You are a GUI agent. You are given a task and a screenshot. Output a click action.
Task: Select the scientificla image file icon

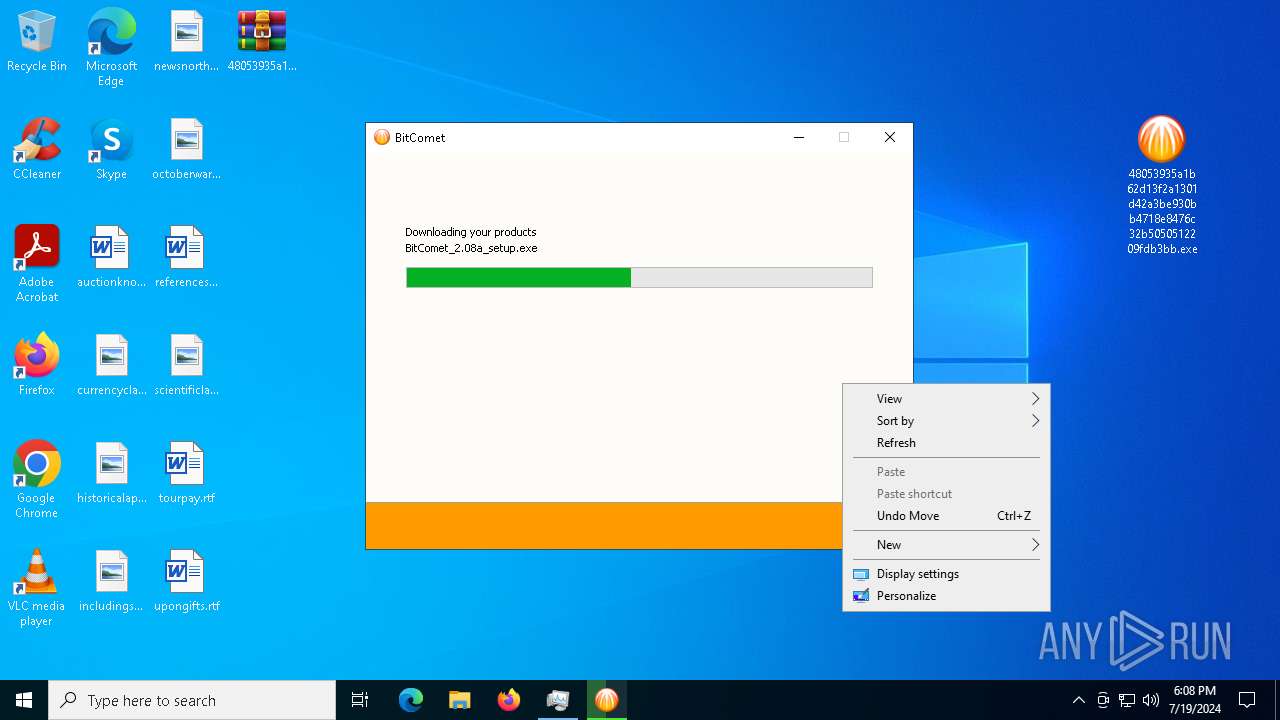point(186,366)
